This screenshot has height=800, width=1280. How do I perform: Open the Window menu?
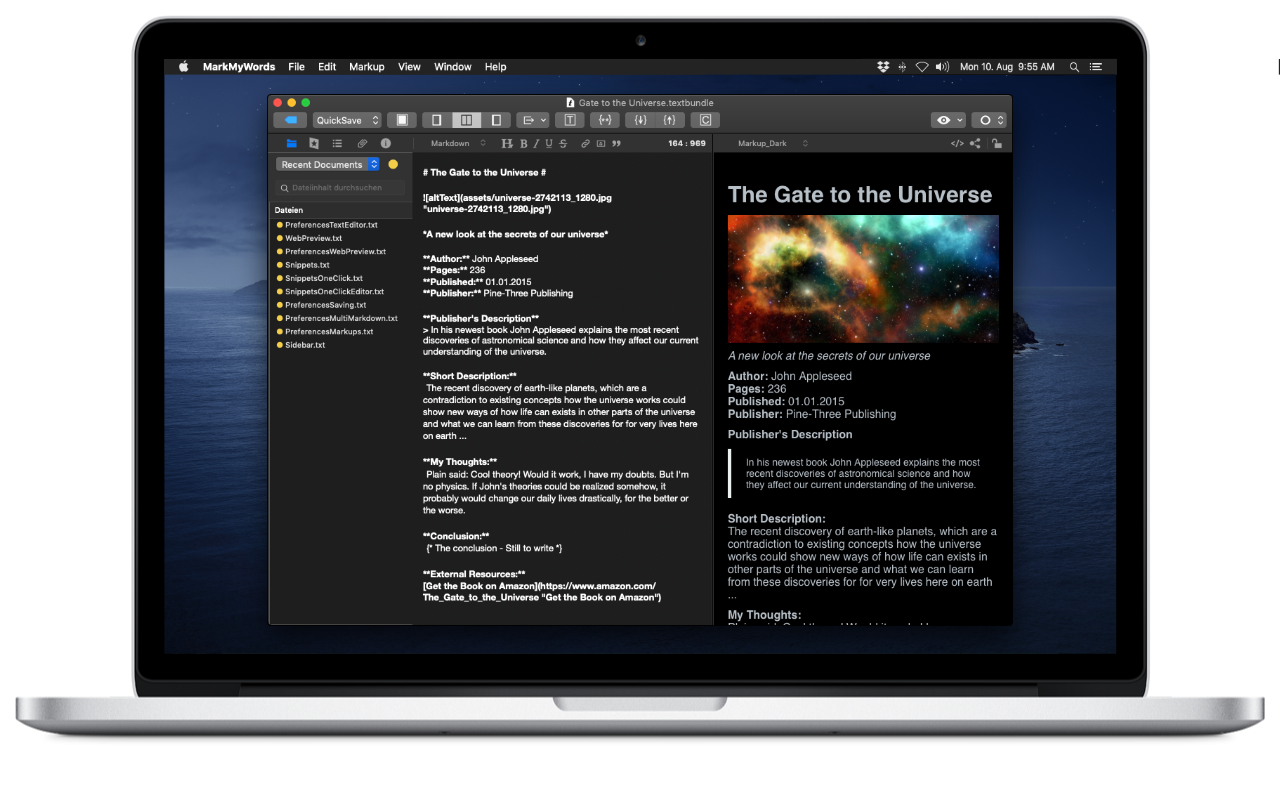coord(453,67)
